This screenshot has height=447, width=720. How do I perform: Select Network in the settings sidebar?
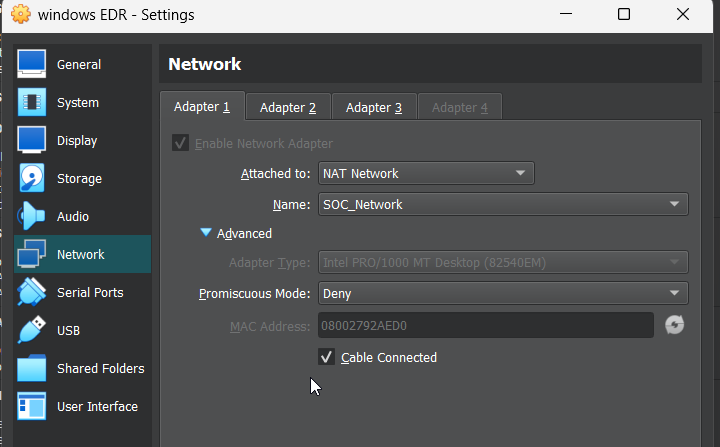pyautogui.click(x=80, y=255)
